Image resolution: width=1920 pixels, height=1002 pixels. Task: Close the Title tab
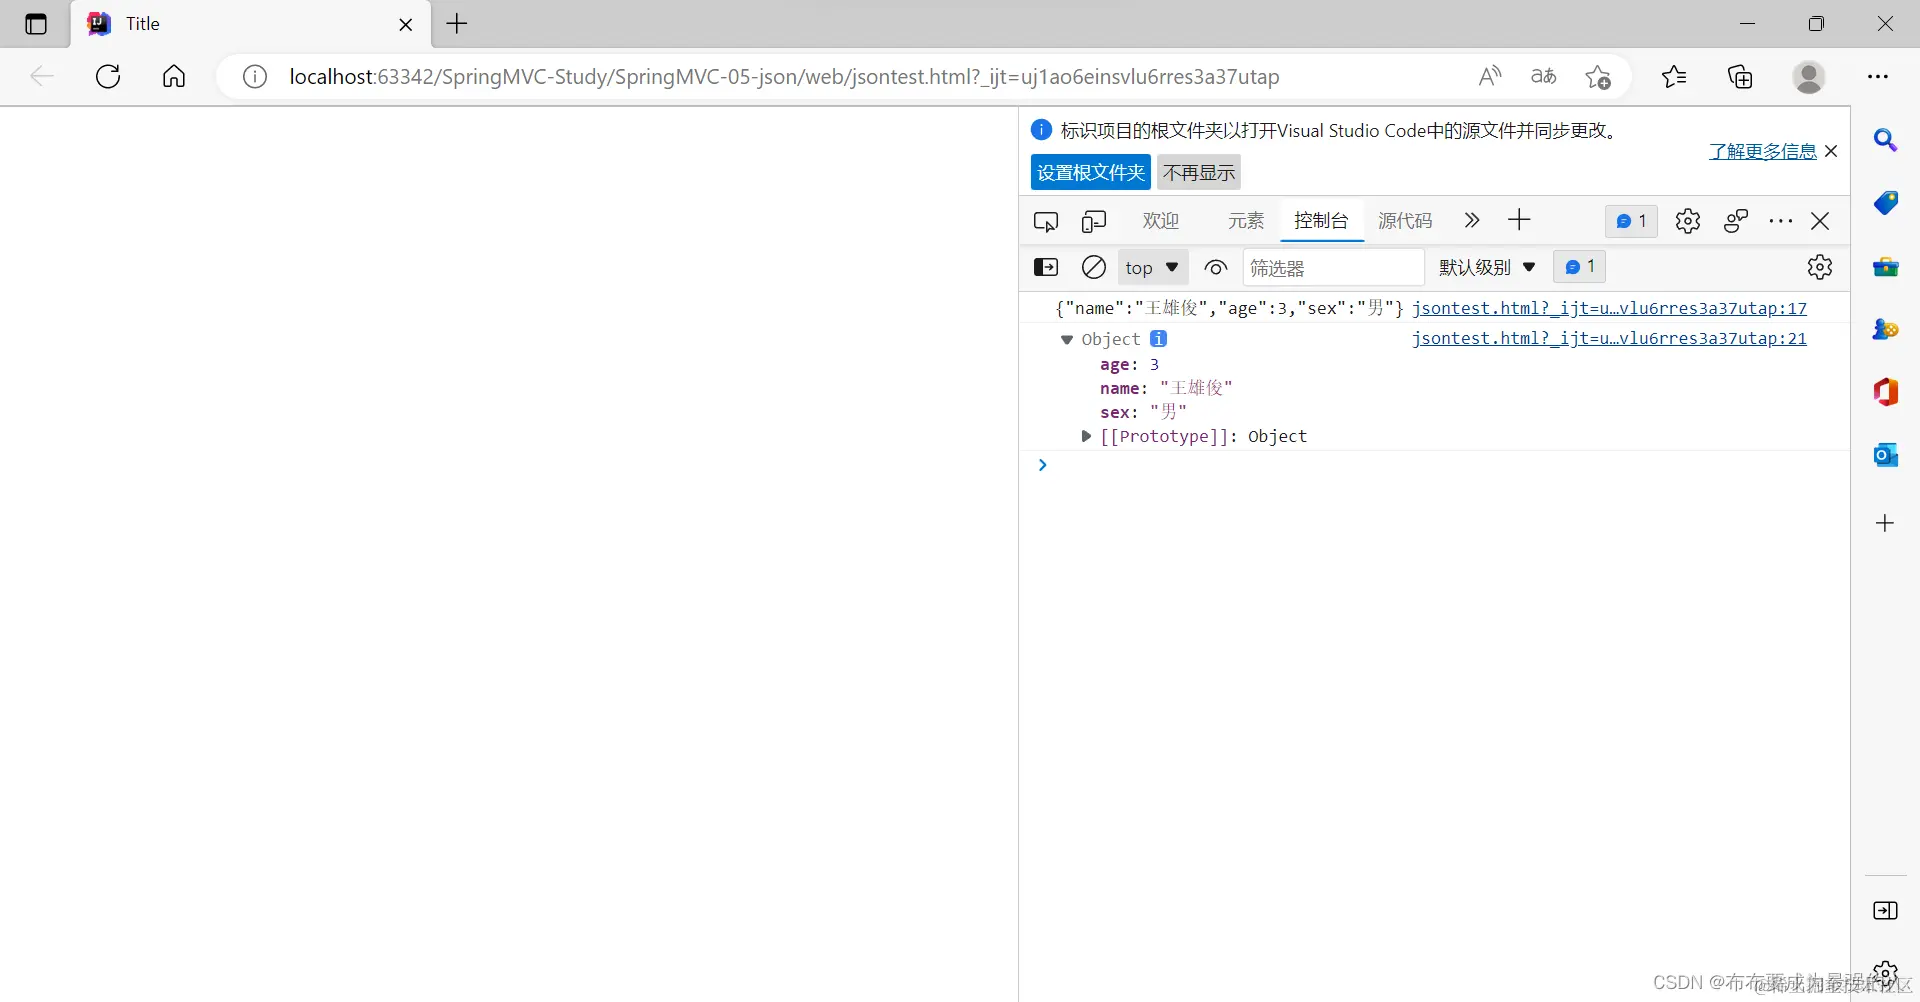tap(406, 24)
